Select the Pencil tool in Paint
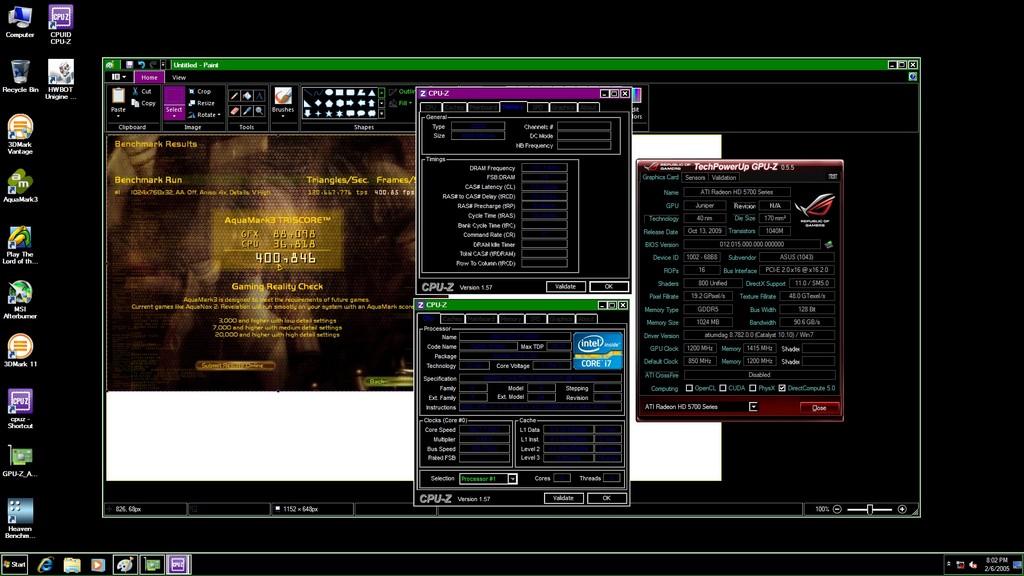 234,96
